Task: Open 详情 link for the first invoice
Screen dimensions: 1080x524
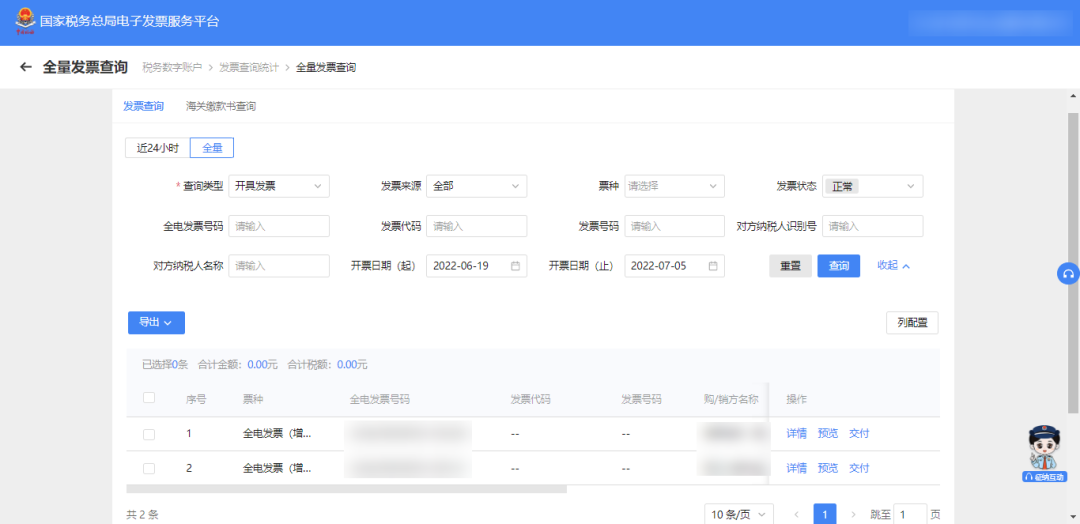Action: click(x=796, y=434)
